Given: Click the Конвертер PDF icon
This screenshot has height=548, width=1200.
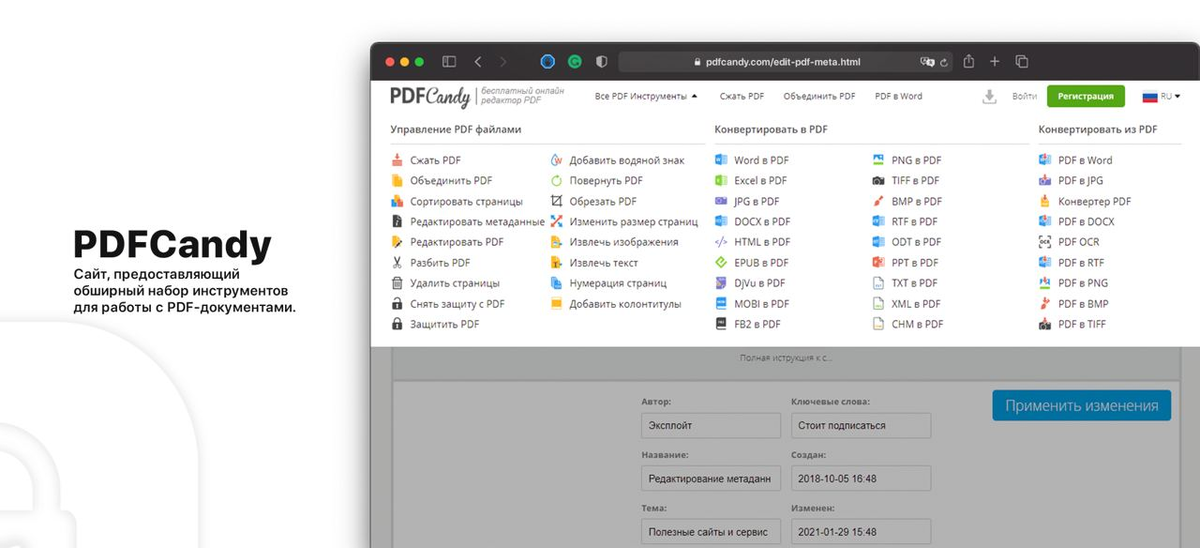Looking at the screenshot, I should pyautogui.click(x=1045, y=201).
